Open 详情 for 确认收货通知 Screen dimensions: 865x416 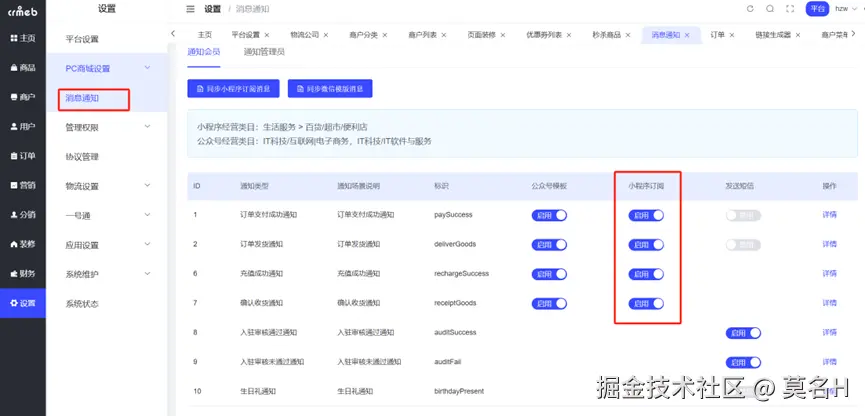click(829, 303)
